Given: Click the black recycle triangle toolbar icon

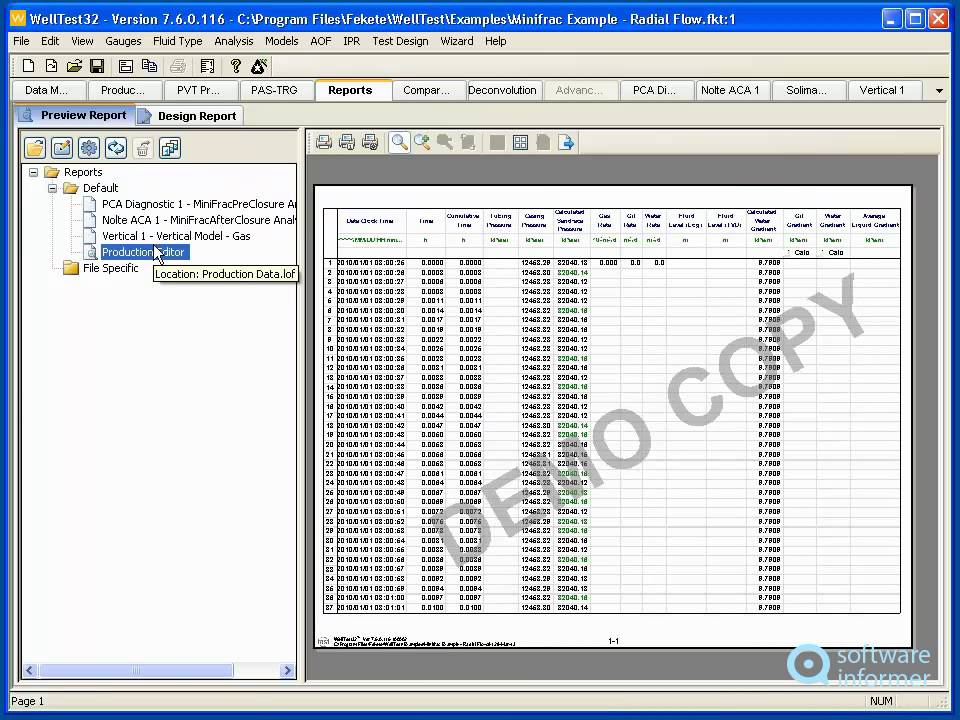Looking at the screenshot, I should [x=259, y=66].
